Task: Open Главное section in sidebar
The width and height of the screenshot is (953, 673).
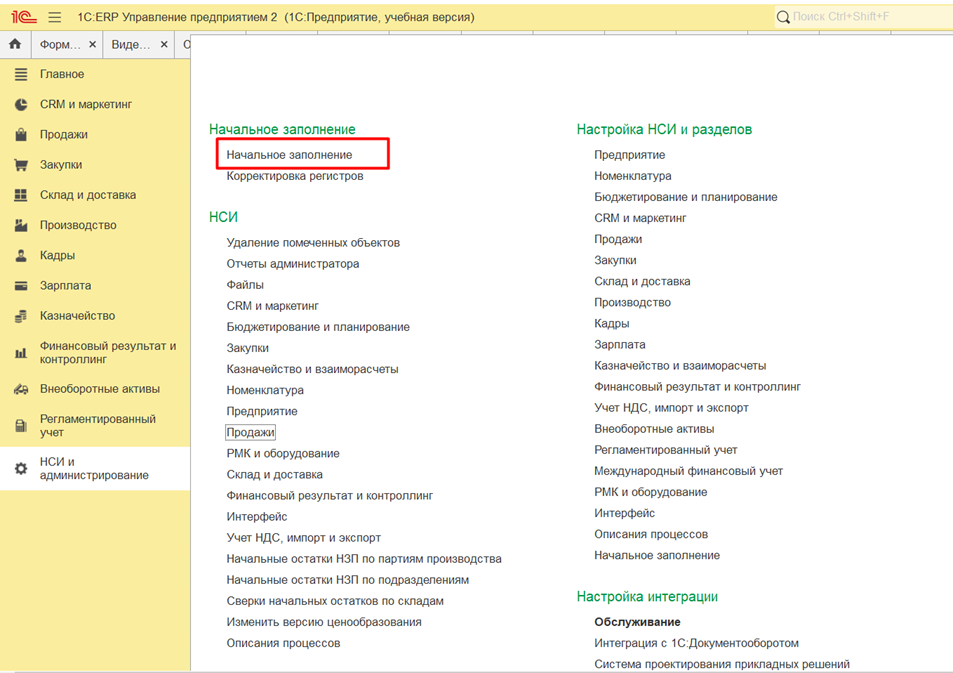Action: [62, 74]
